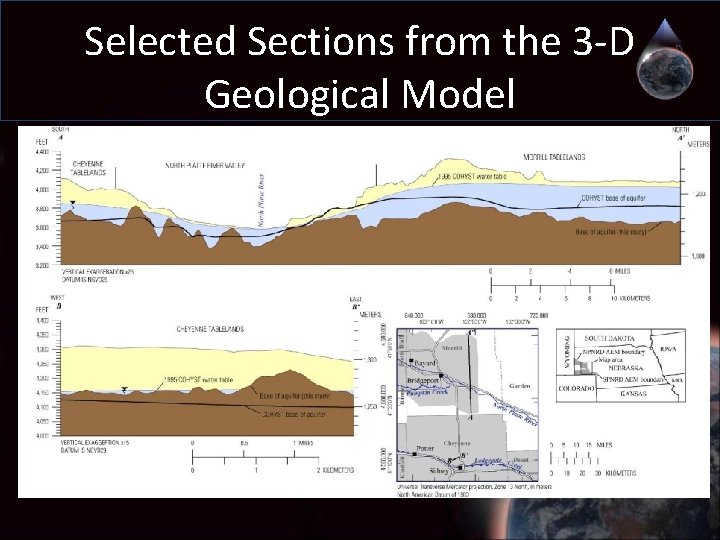This screenshot has height=540, width=720.
Task: Click the 'Pumpkin Creek' label on map
Action: [x=427, y=393]
